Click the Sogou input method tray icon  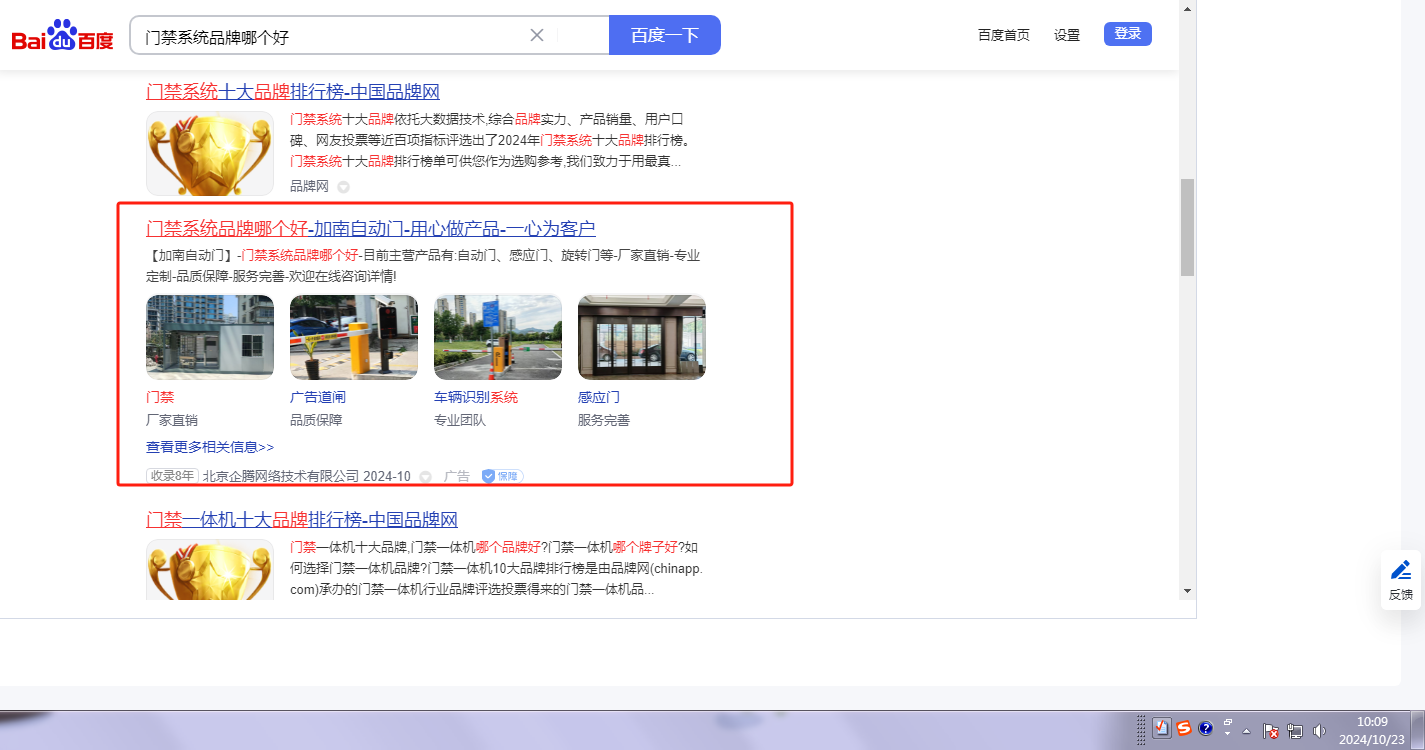[x=1184, y=729]
